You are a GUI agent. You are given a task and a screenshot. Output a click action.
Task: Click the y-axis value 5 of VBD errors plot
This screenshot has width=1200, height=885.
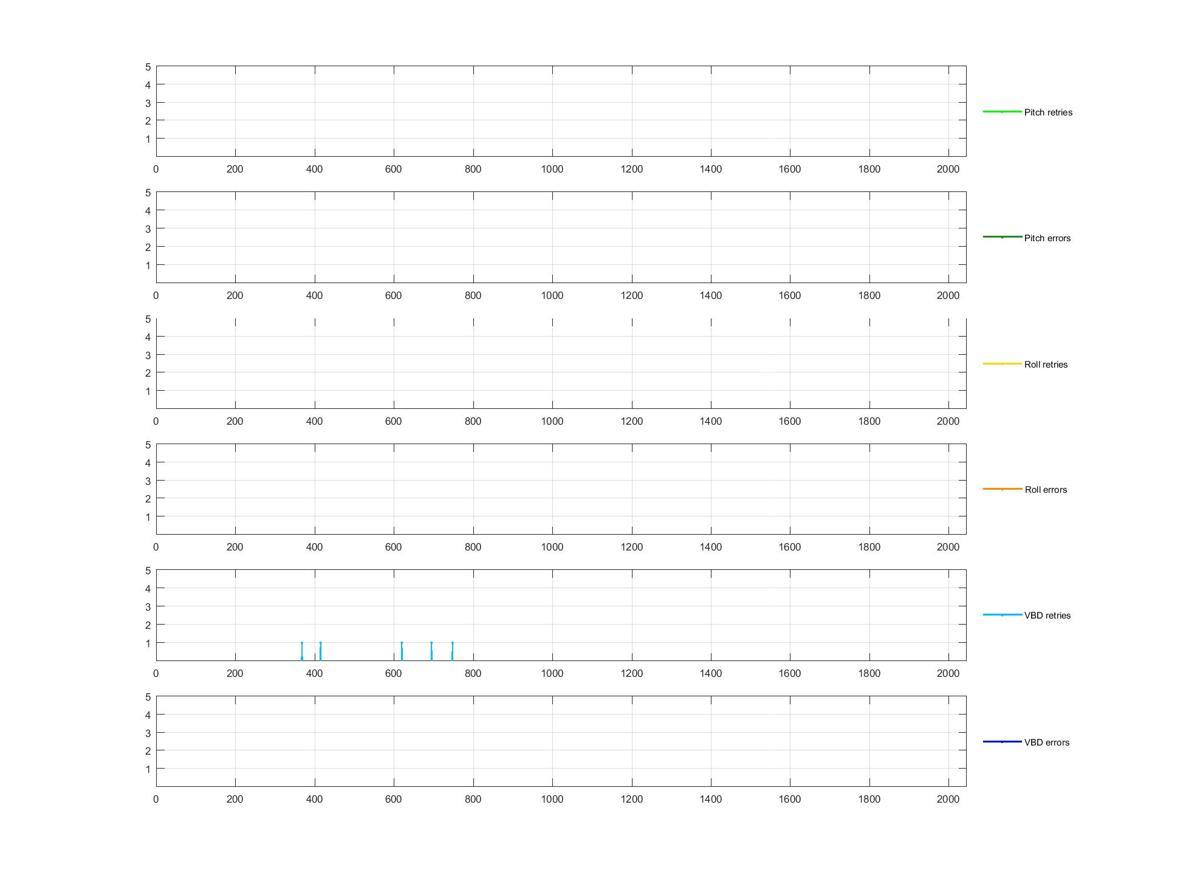[147, 697]
